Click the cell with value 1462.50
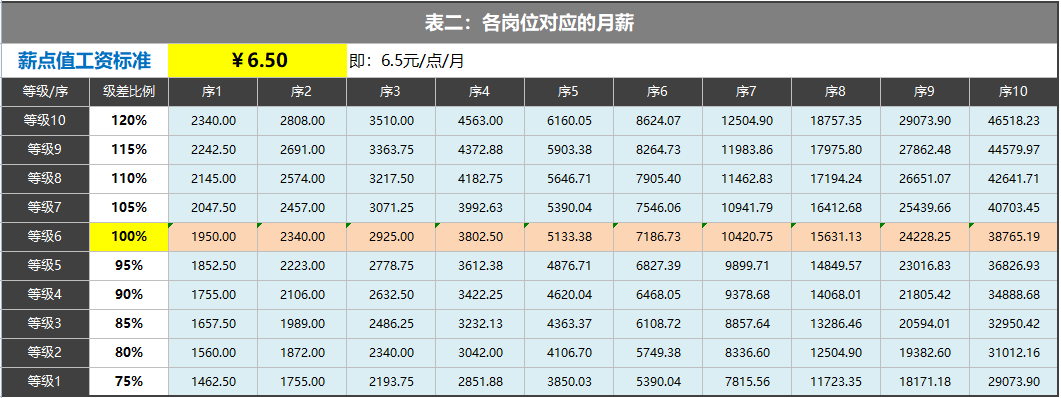 [213, 382]
